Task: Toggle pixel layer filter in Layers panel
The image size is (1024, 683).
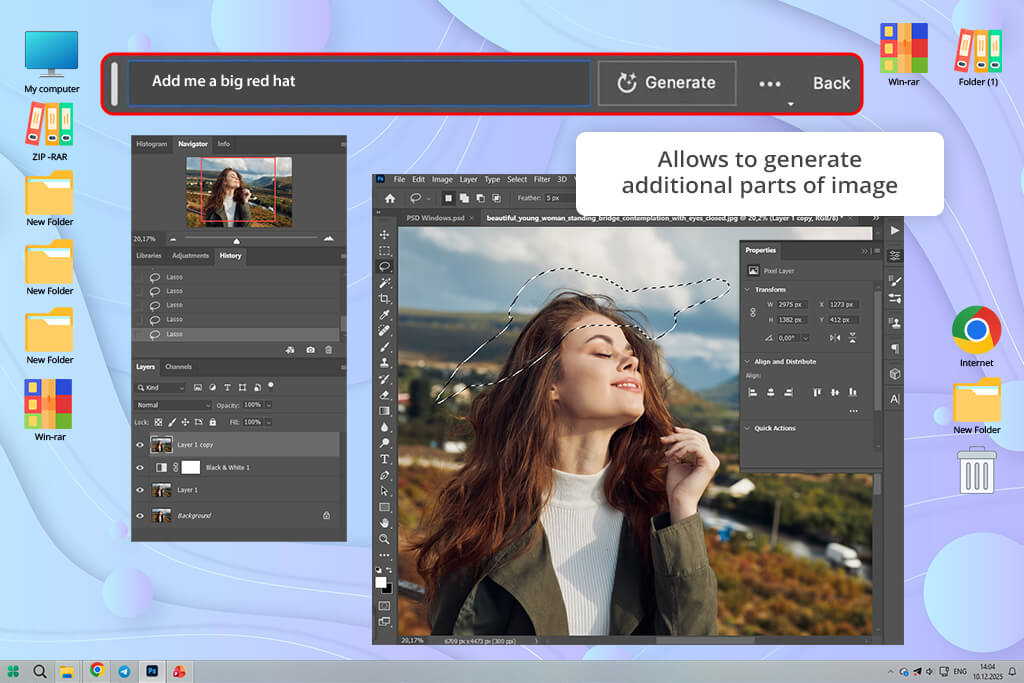Action: pos(198,387)
